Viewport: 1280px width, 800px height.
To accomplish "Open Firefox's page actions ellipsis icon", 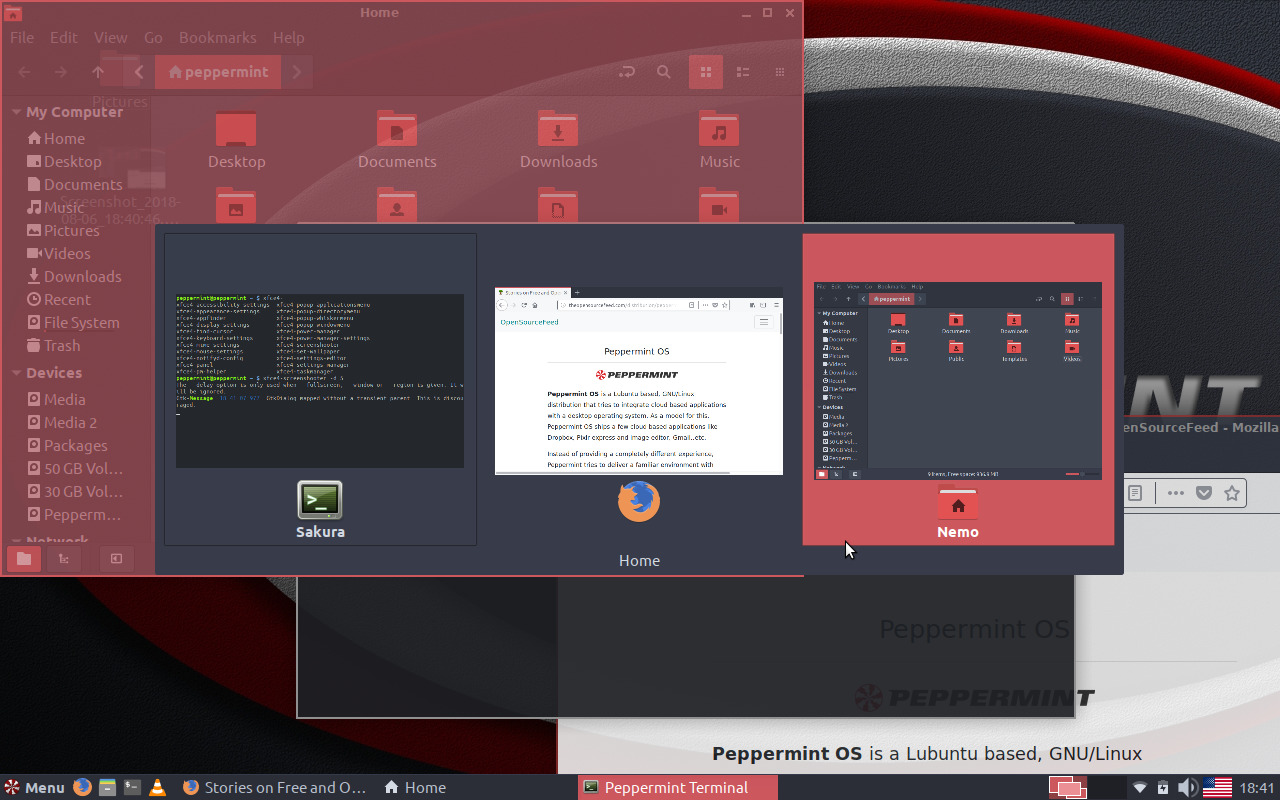I will (1175, 493).
